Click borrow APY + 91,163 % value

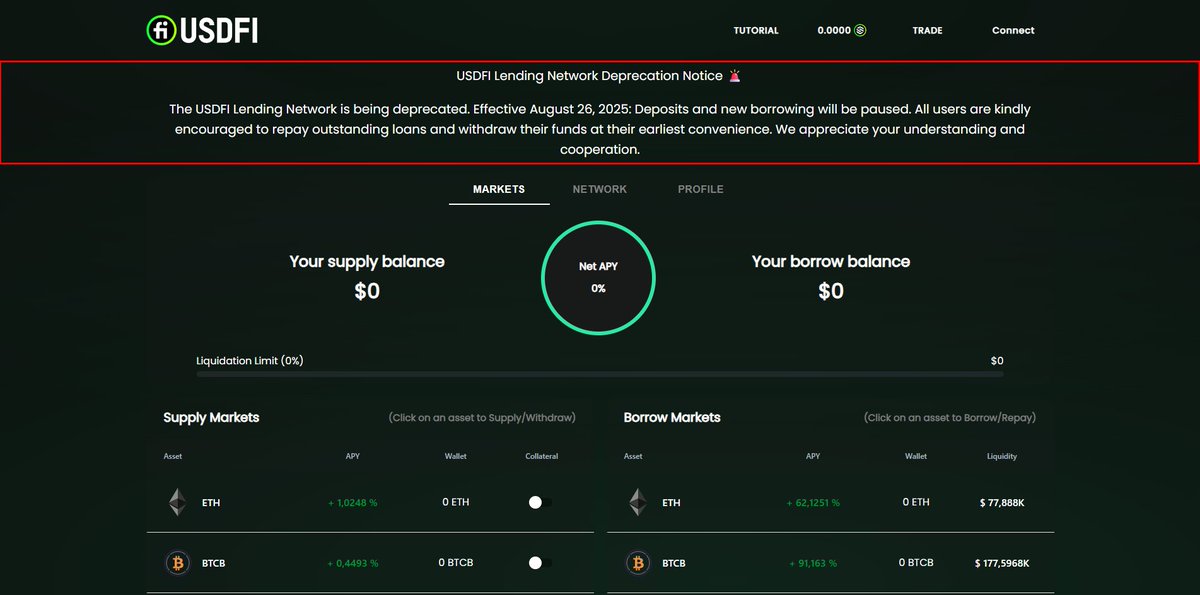point(813,563)
